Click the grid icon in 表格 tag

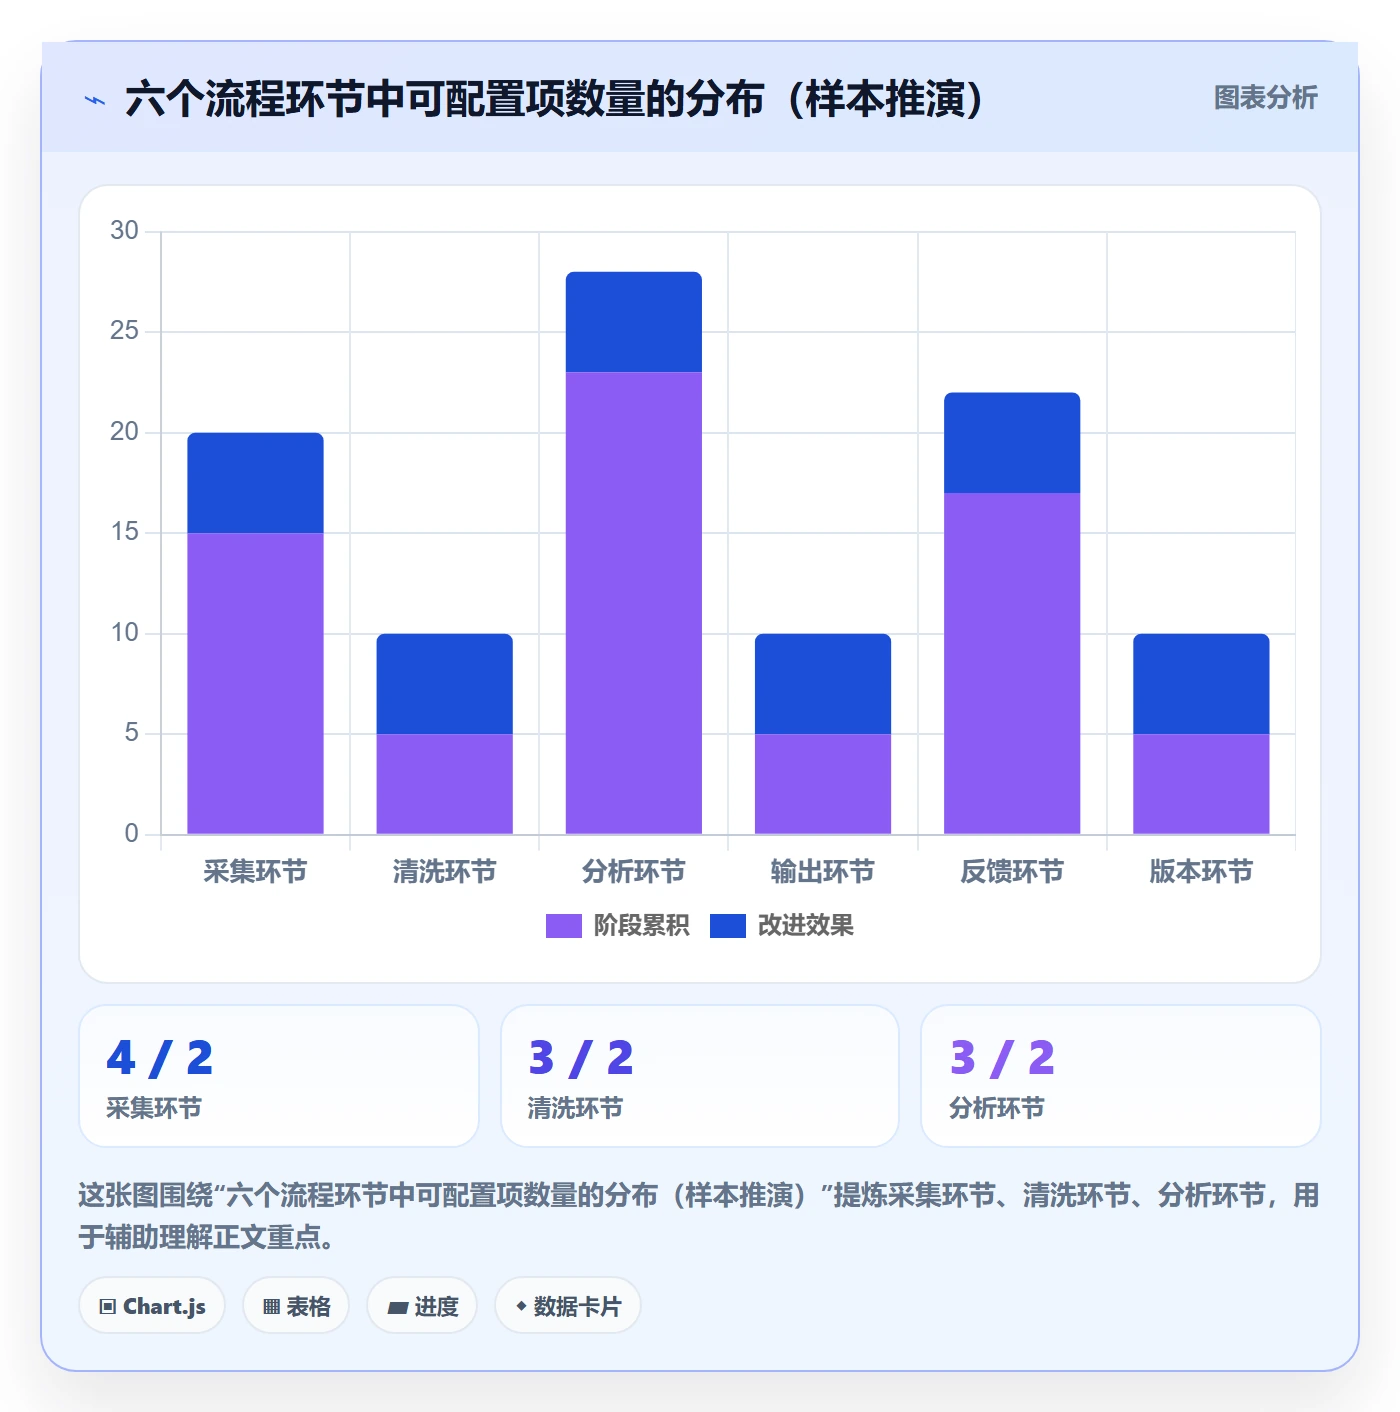[271, 1307]
